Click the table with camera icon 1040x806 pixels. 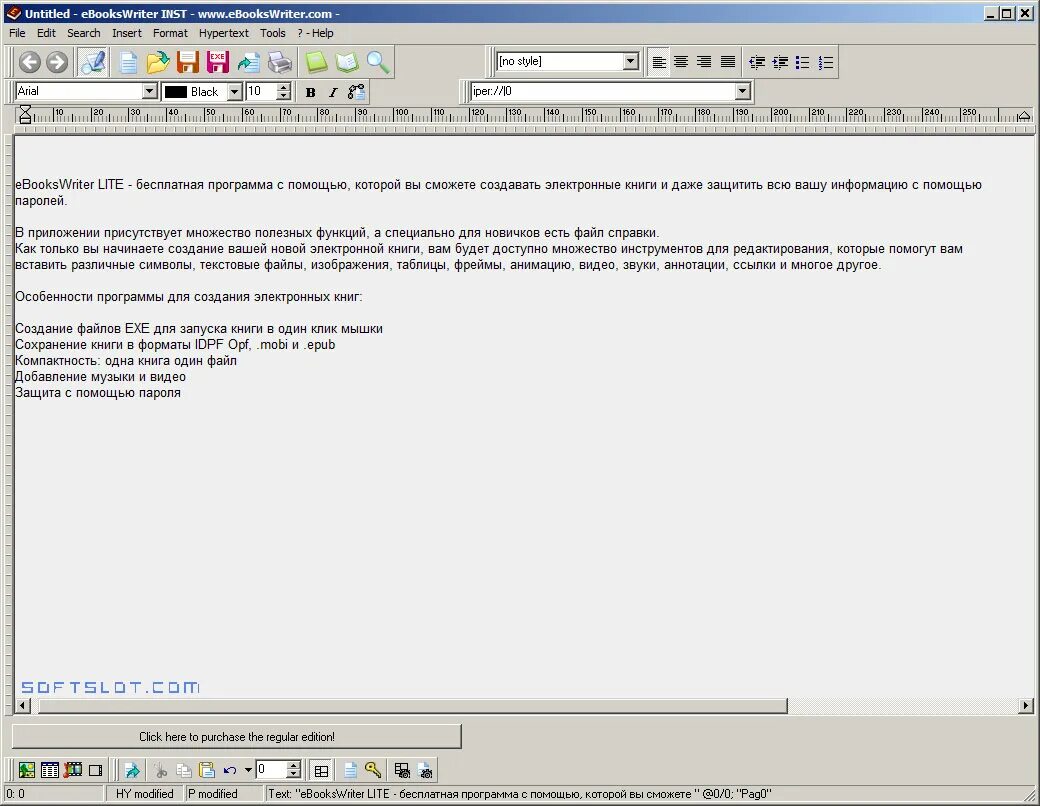point(402,770)
